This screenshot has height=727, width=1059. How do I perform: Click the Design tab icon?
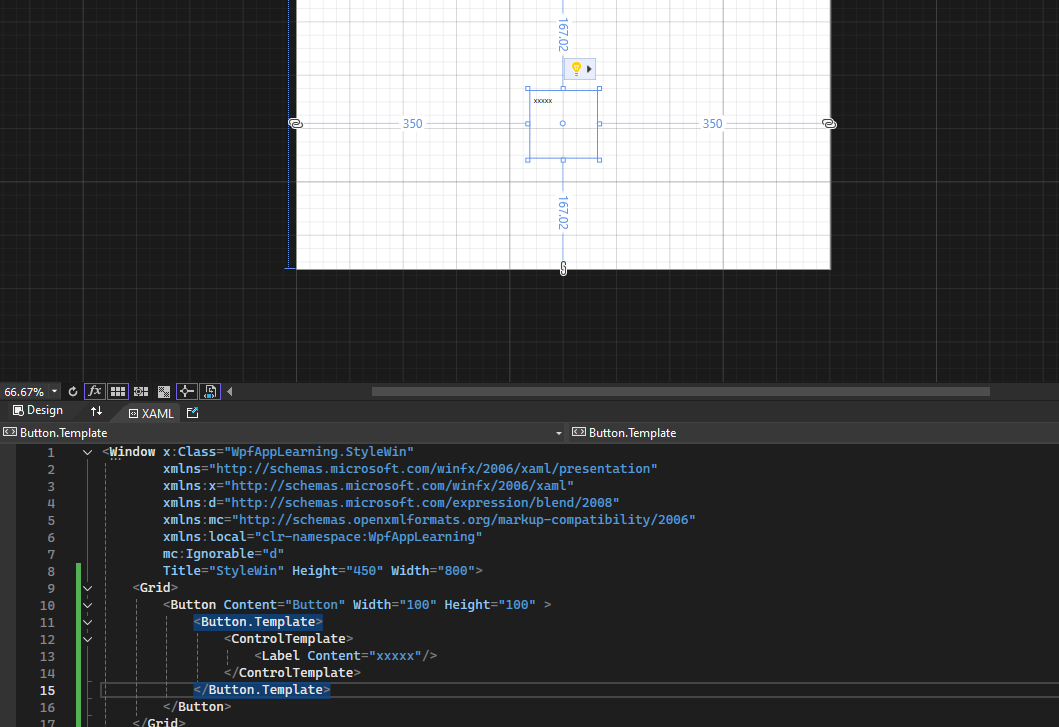coord(18,410)
